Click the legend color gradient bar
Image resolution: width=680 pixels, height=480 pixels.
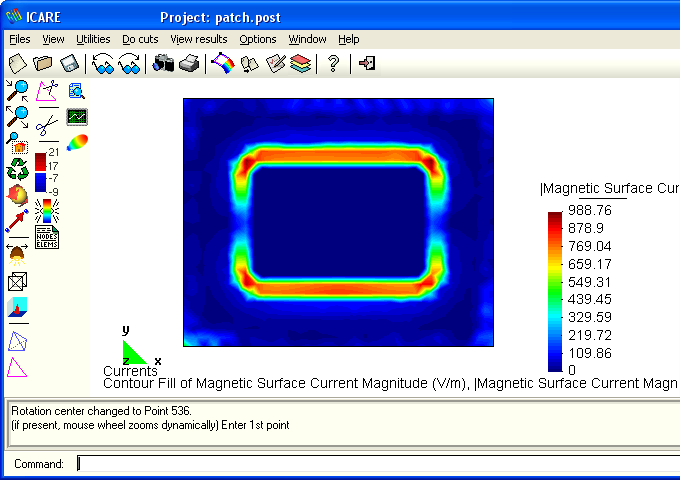[x=555, y=291]
